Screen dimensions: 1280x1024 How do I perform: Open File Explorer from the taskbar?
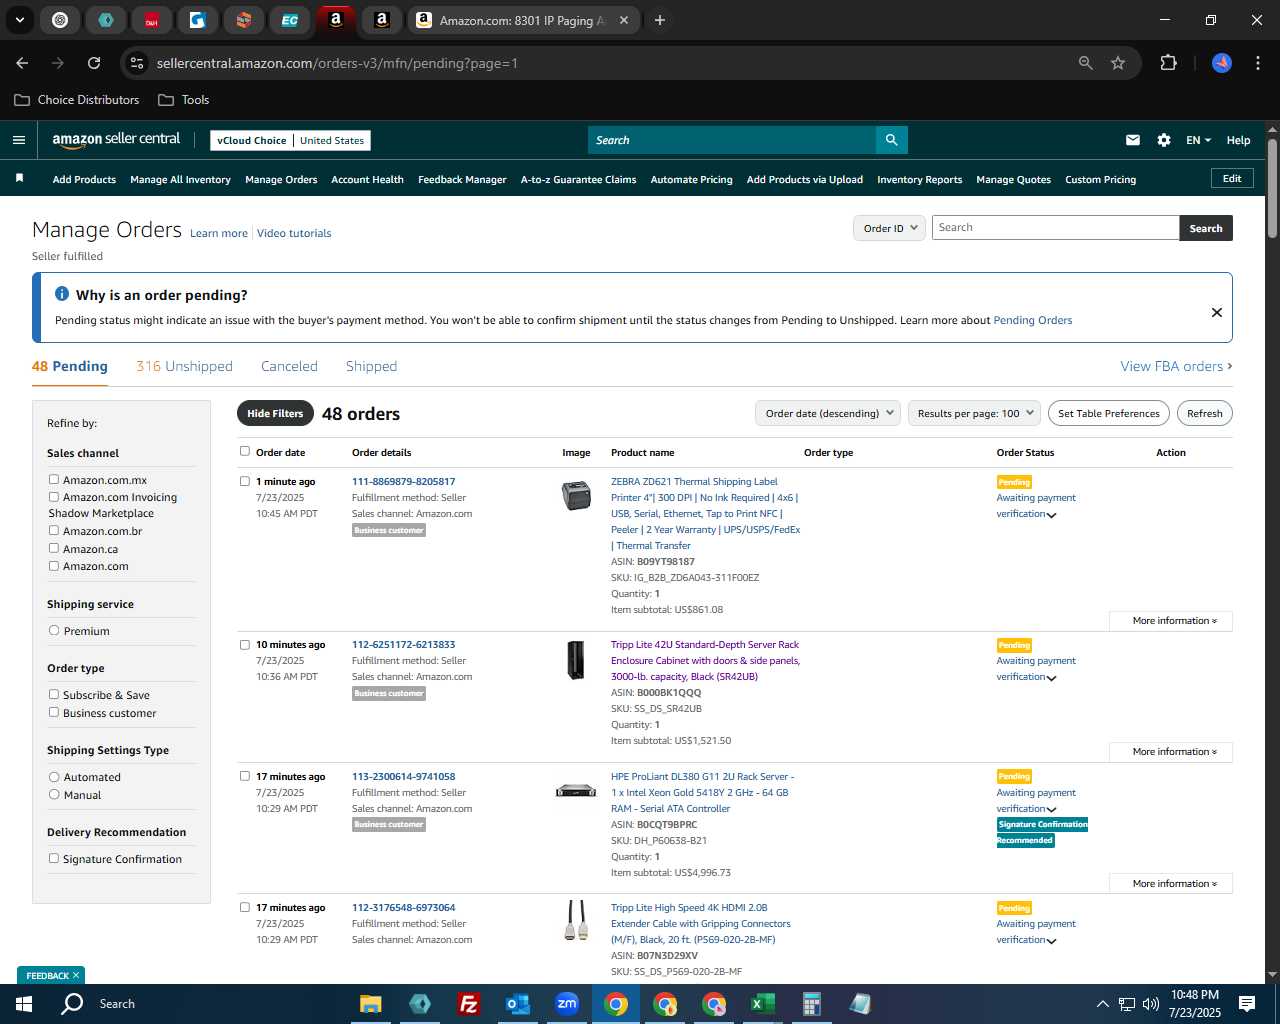tap(371, 1004)
